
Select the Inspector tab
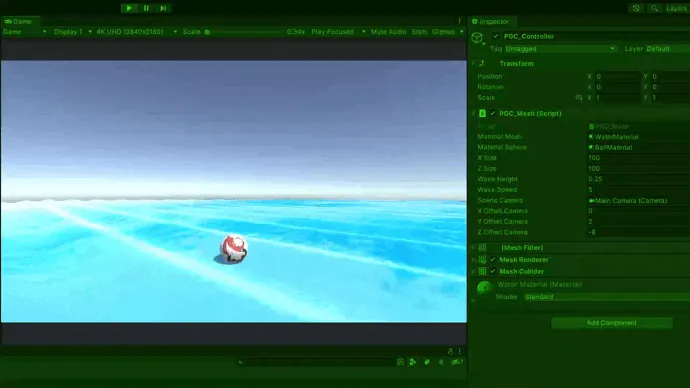point(490,21)
